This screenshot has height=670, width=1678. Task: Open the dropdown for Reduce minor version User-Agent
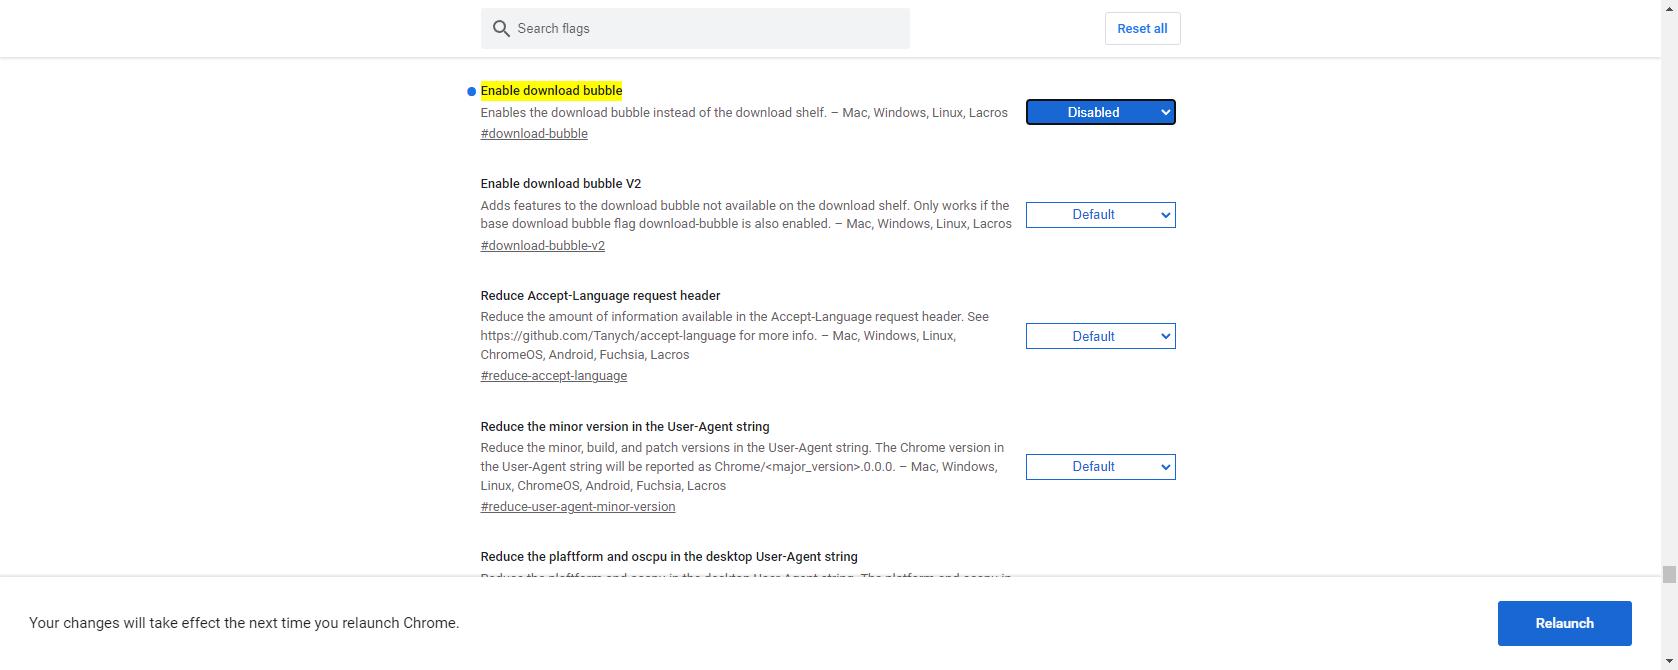[x=1100, y=467]
